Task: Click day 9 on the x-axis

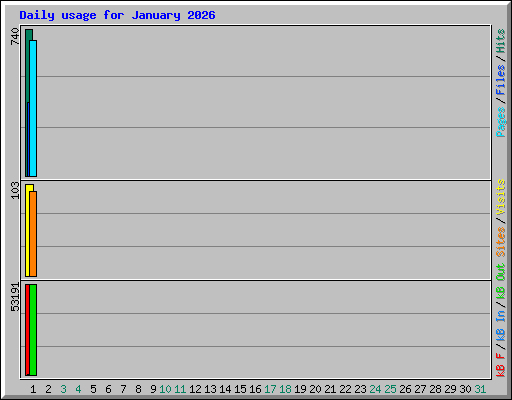Action: coord(153,389)
